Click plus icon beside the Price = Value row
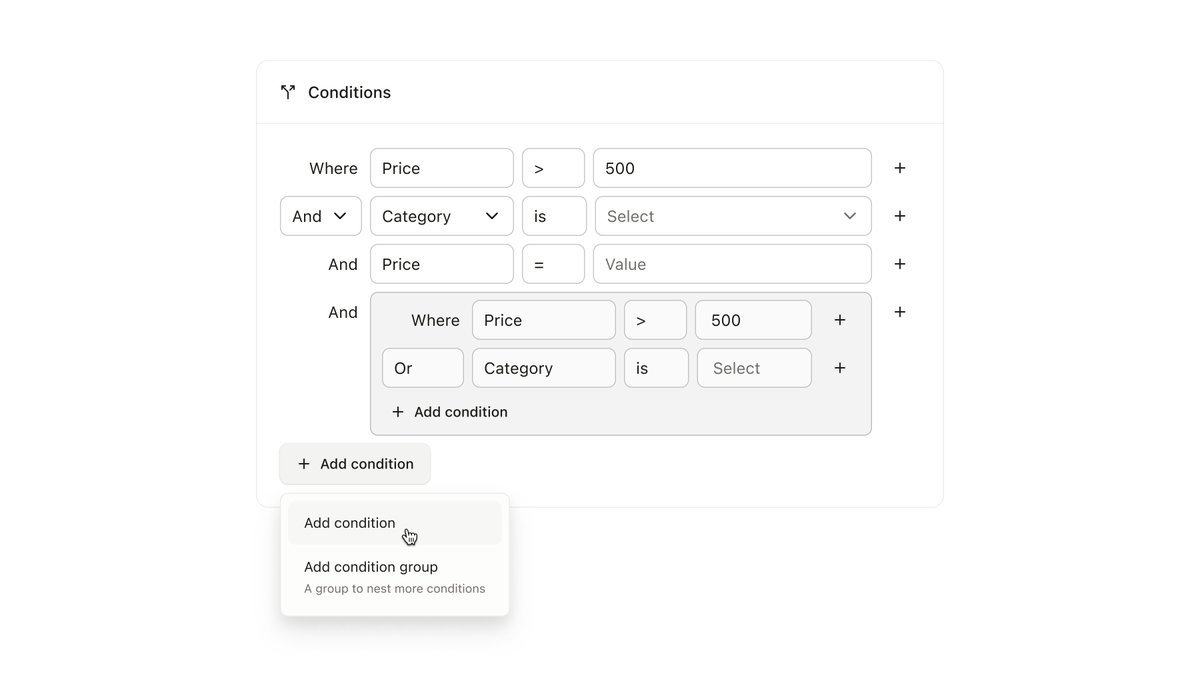The image size is (1200, 675). coord(900,264)
